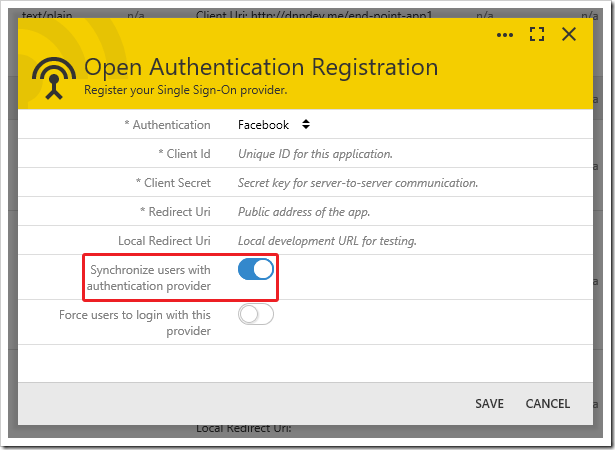Viewport: 615px width, 450px height.
Task: Click the 'Register your Single Sign-On provider.' subtitle
Action: 186,90
